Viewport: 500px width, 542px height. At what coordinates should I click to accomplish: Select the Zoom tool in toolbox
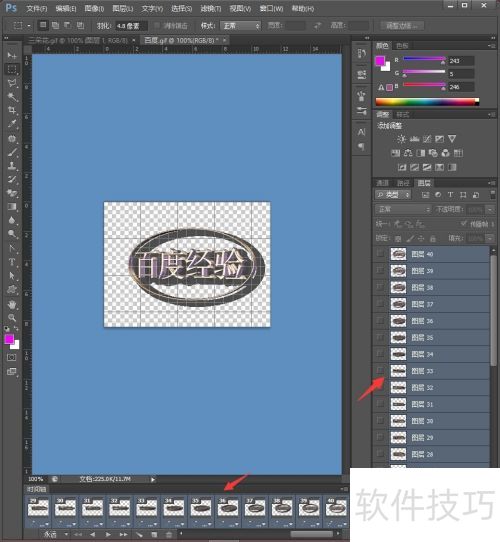(12, 318)
